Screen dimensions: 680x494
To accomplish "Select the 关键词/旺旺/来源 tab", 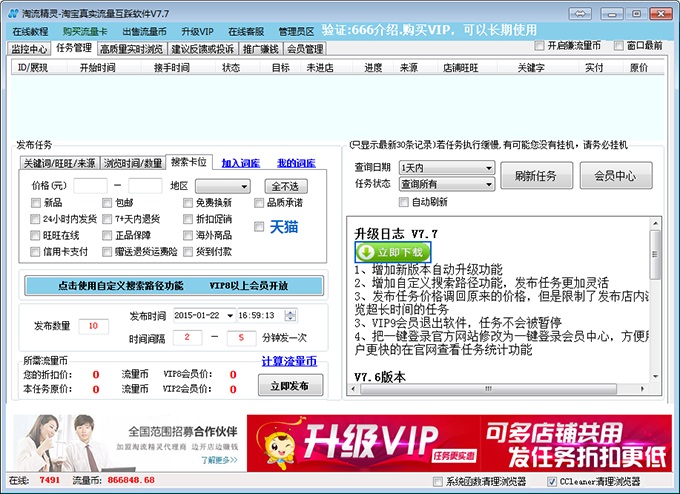I will tap(59, 163).
